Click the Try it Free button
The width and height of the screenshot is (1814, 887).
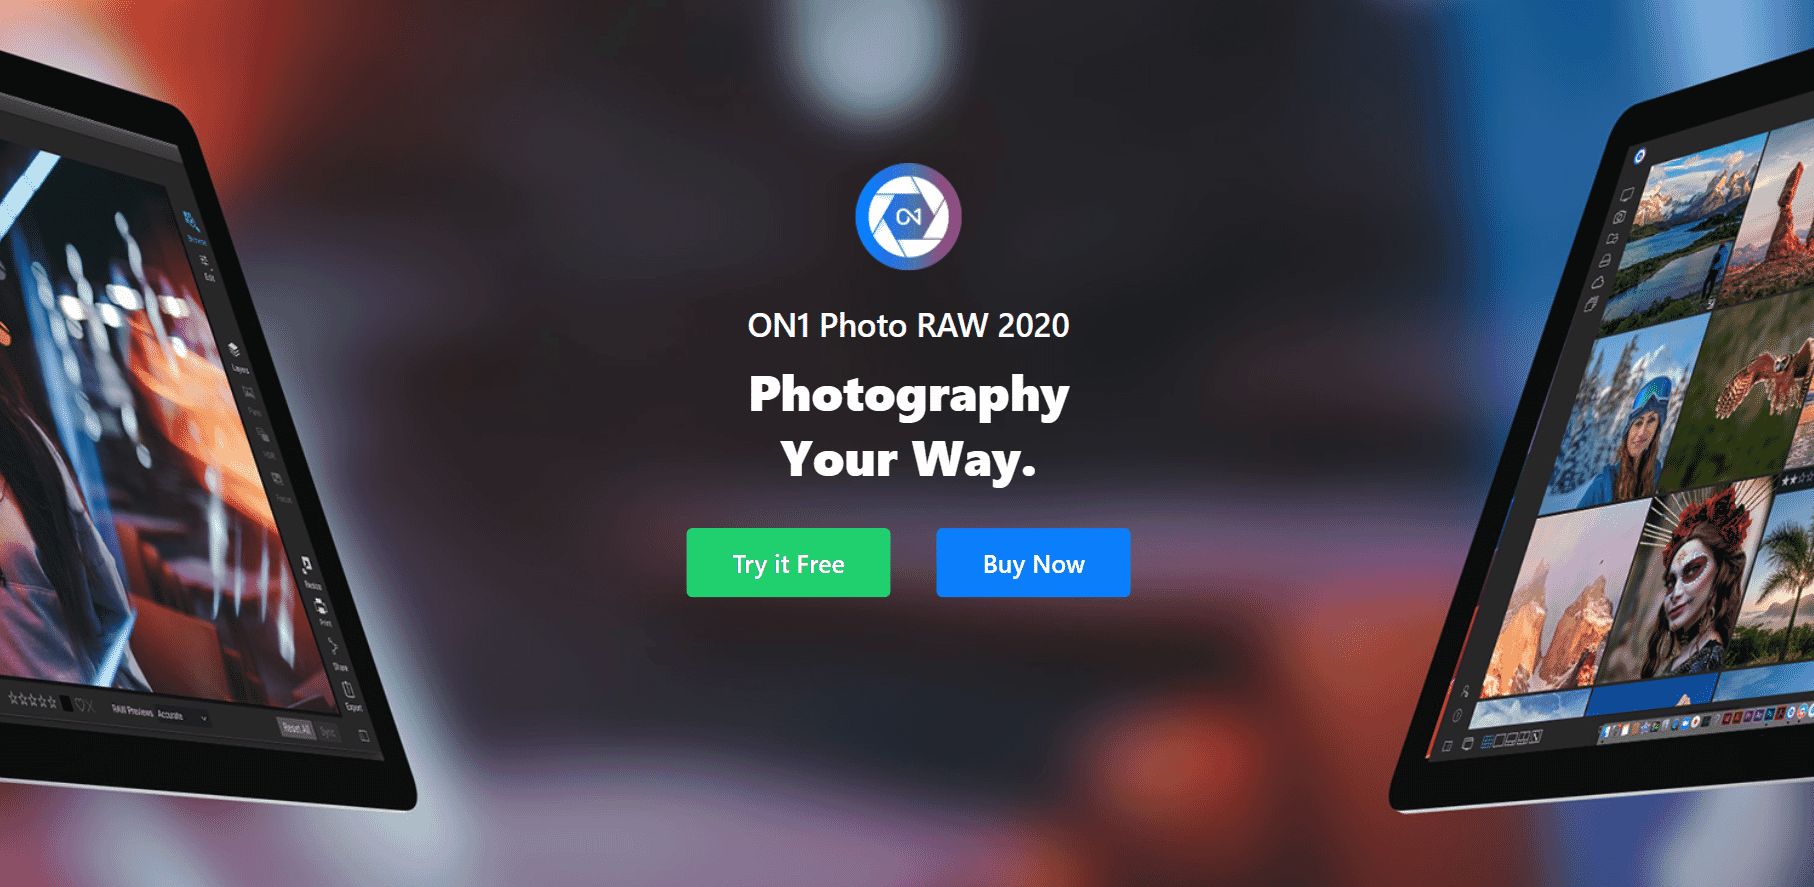point(788,563)
